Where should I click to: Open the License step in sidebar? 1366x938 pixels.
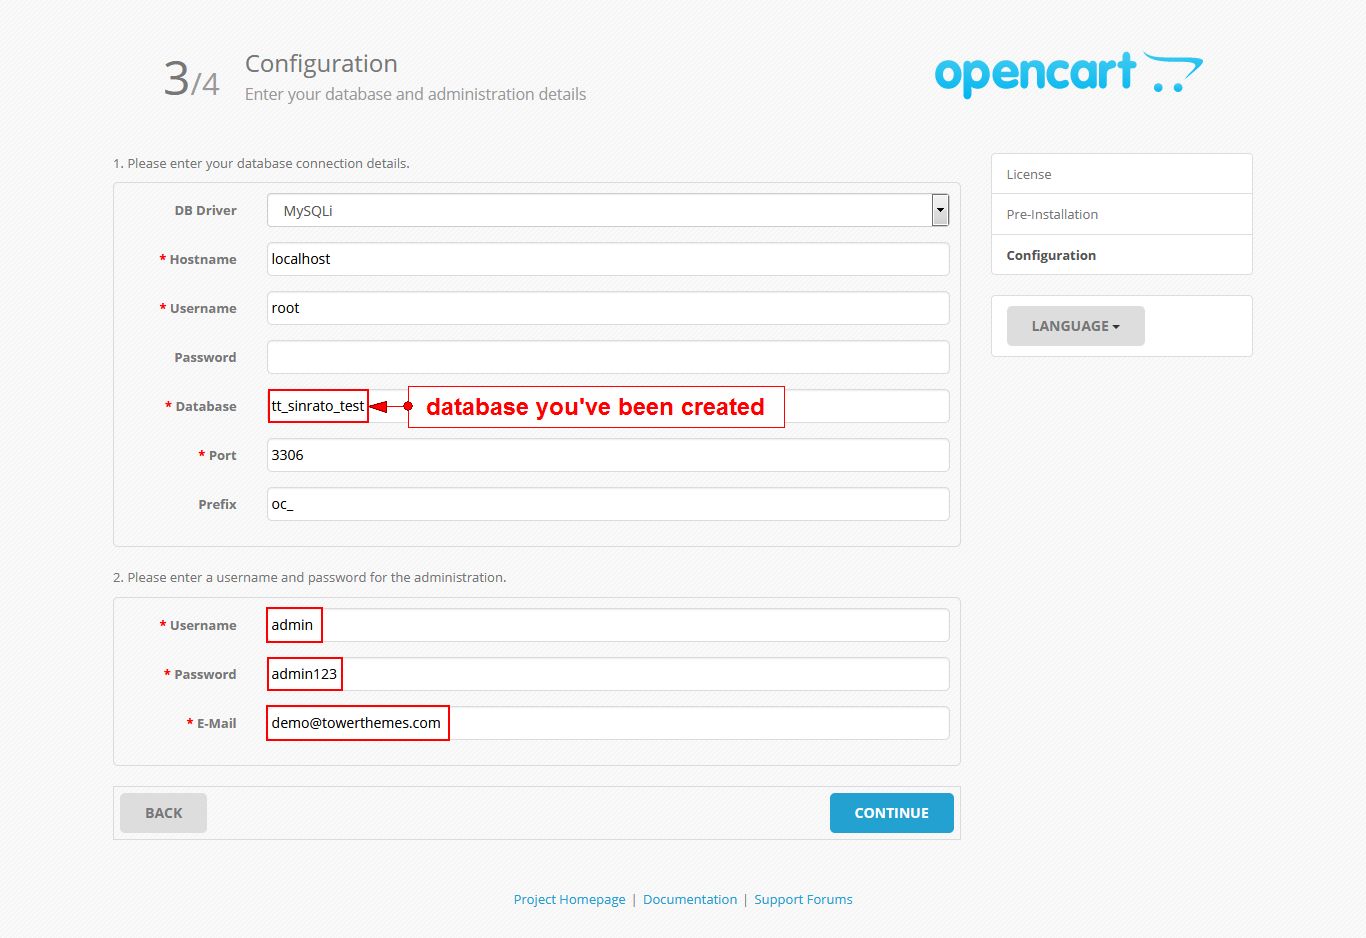click(x=1121, y=174)
